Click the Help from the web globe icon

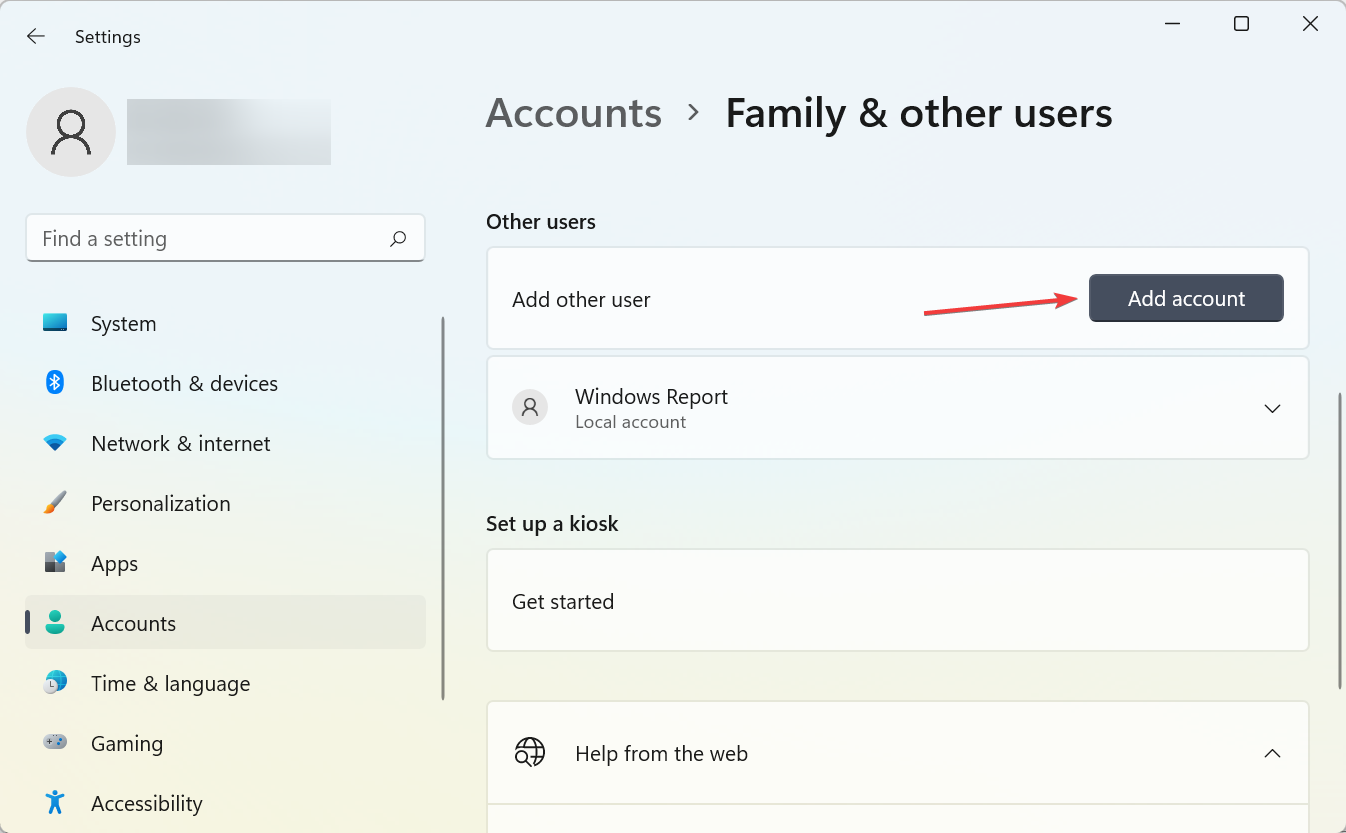coord(530,753)
